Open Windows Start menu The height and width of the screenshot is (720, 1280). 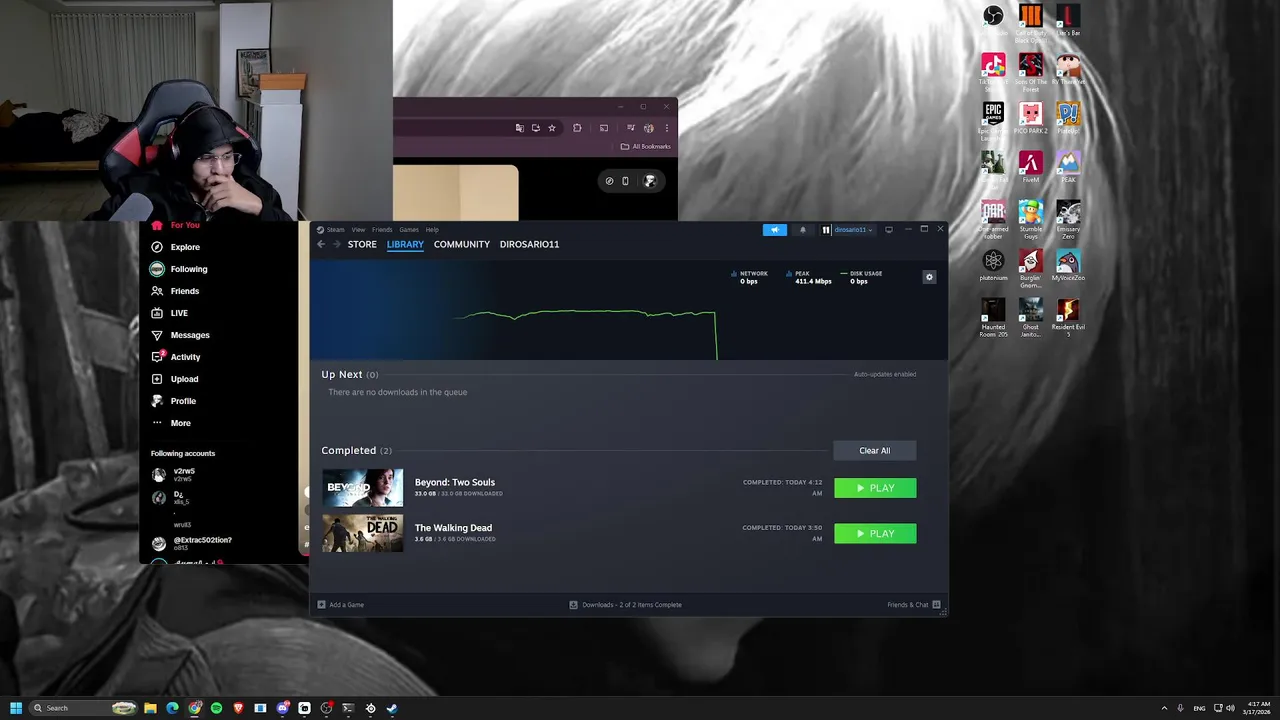[16, 708]
